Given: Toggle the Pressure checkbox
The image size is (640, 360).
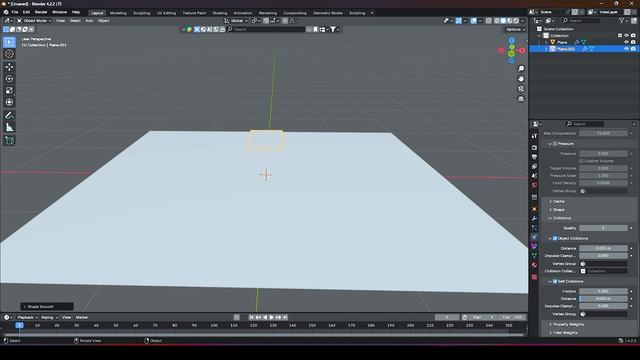Looking at the screenshot, I should click(x=555, y=144).
